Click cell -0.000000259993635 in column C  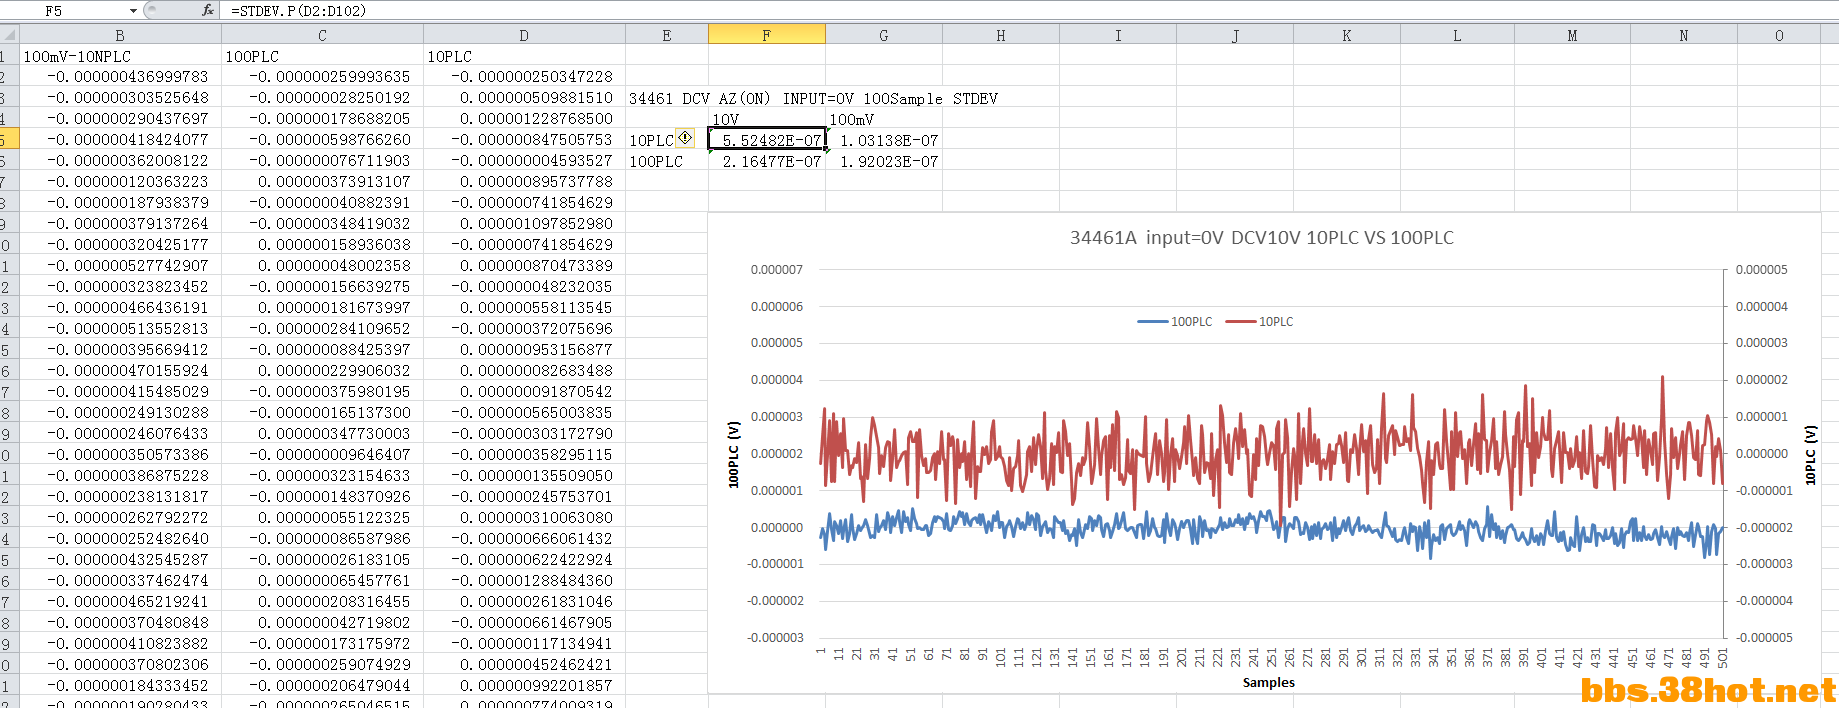[322, 77]
